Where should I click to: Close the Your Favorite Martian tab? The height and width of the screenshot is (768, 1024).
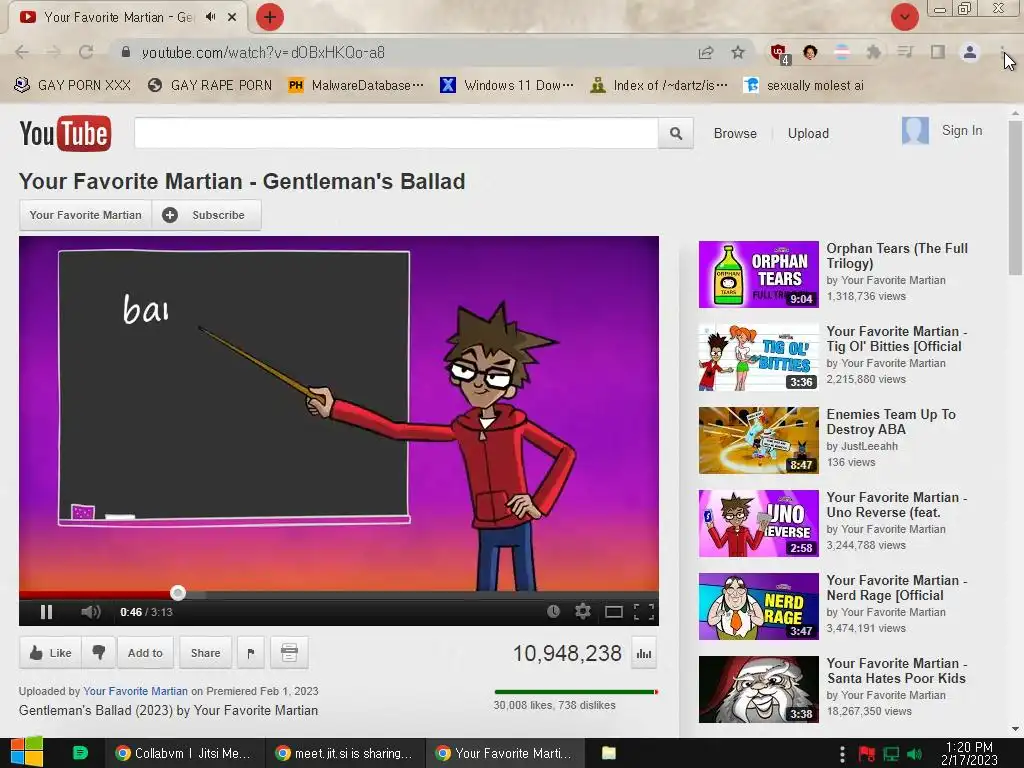232,17
